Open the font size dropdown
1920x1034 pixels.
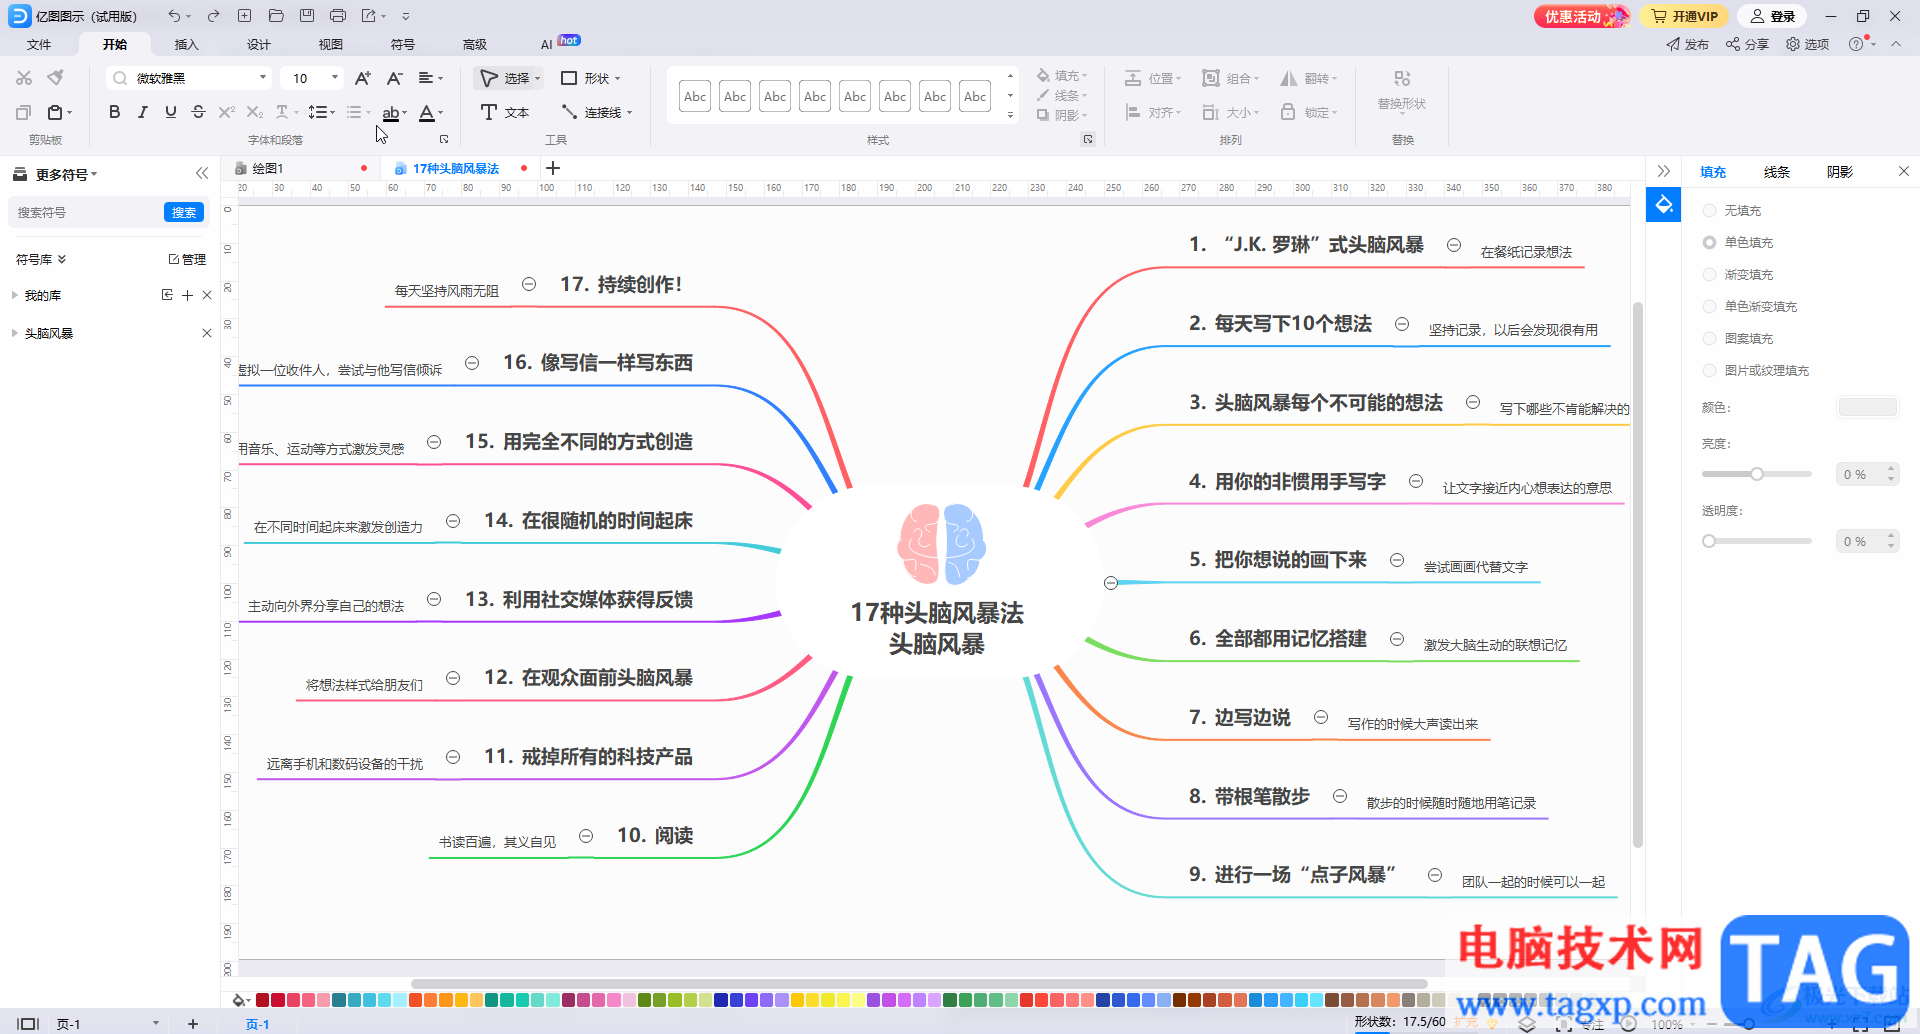pyautogui.click(x=335, y=78)
